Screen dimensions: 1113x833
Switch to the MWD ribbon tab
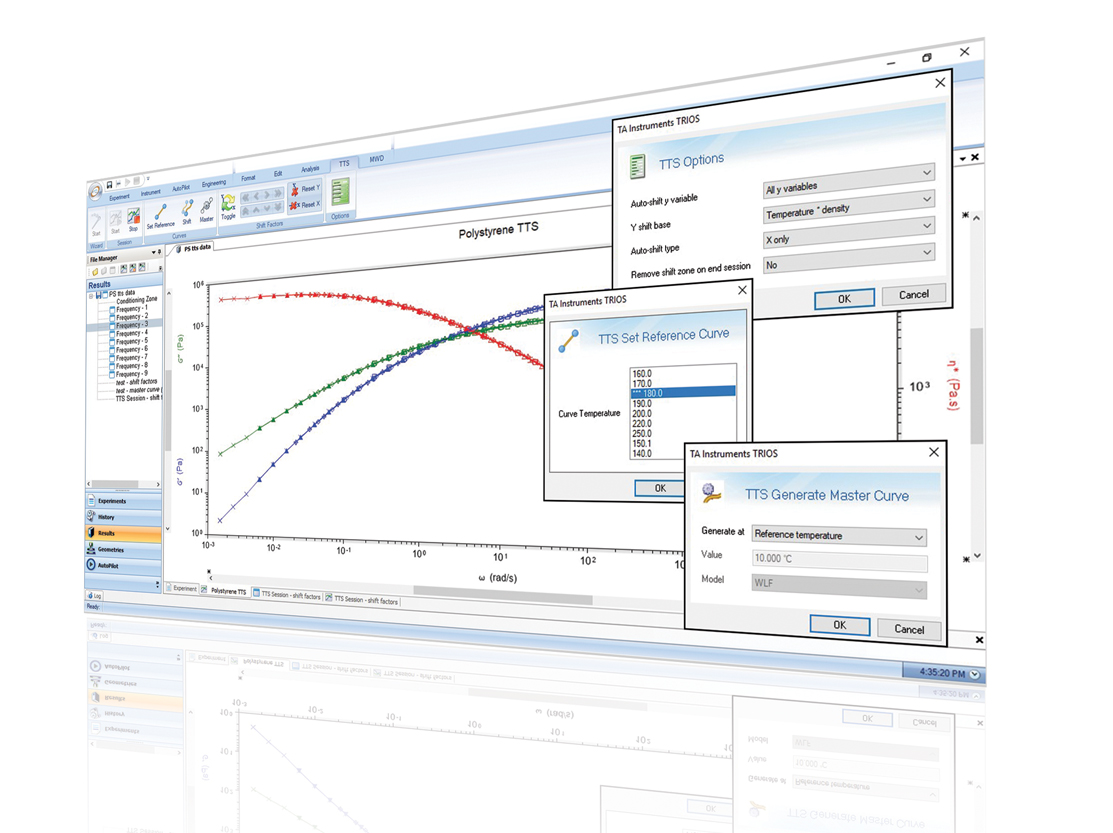click(x=376, y=159)
